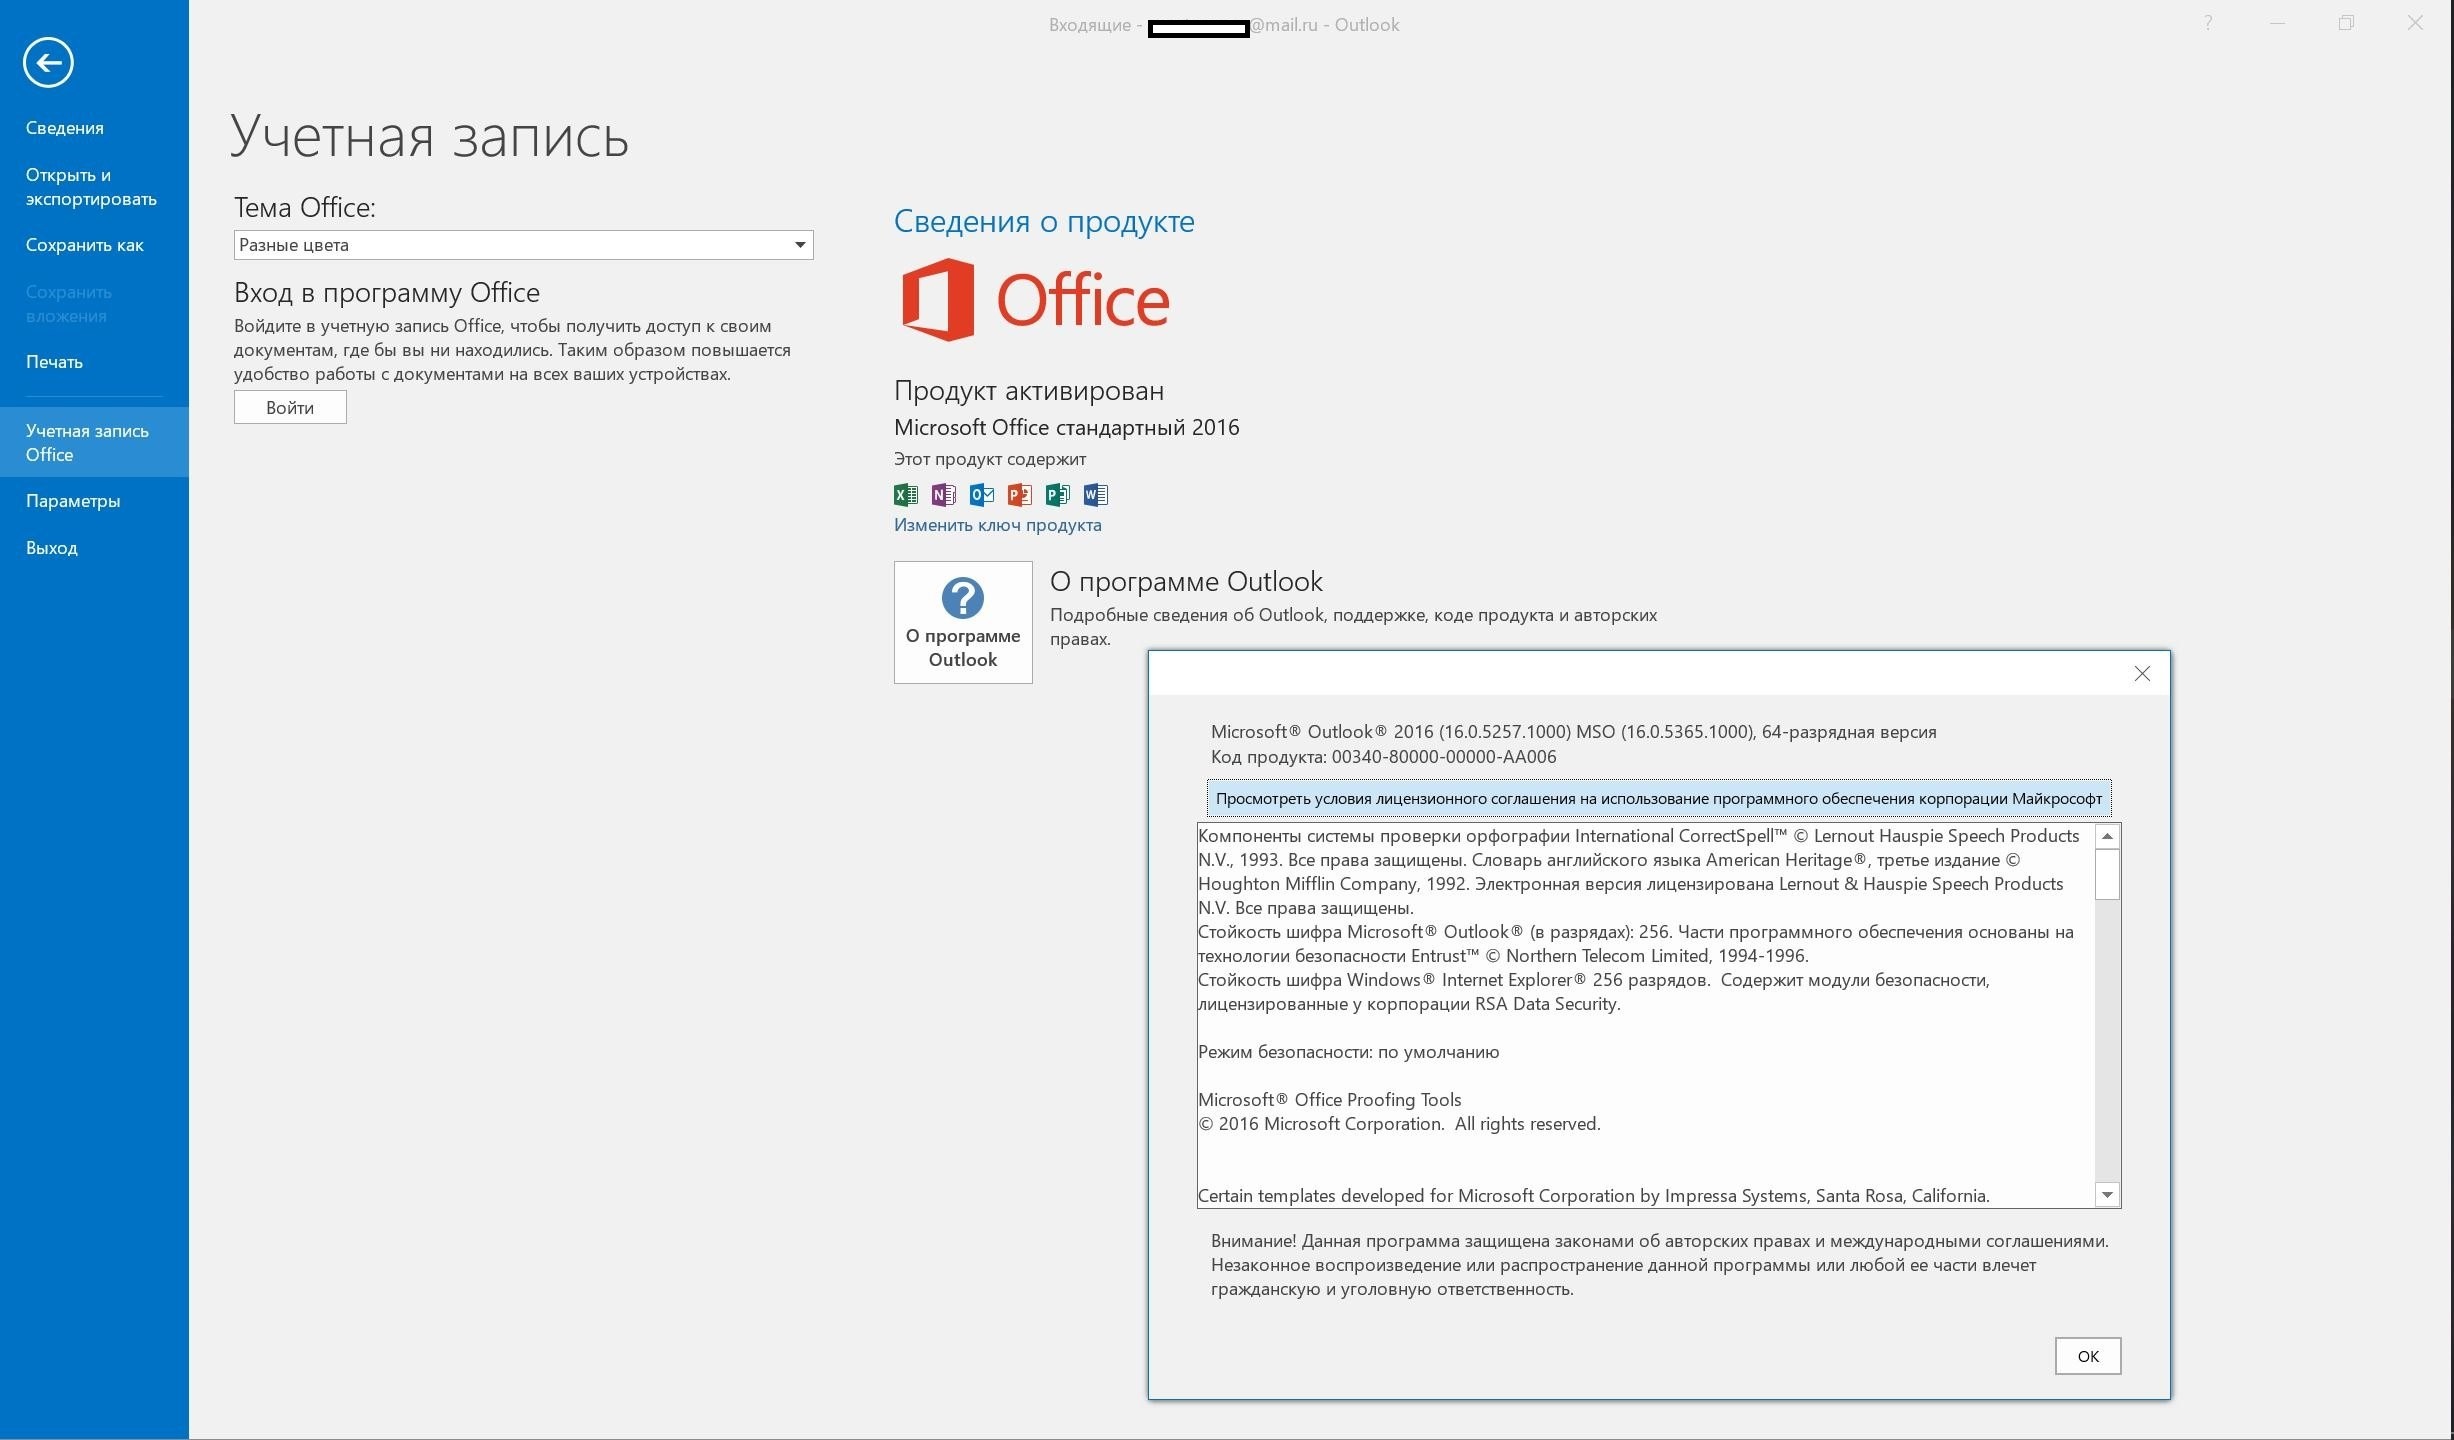The width and height of the screenshot is (2454, 1440).
Task: Close the Outlook window
Action: [2415, 23]
